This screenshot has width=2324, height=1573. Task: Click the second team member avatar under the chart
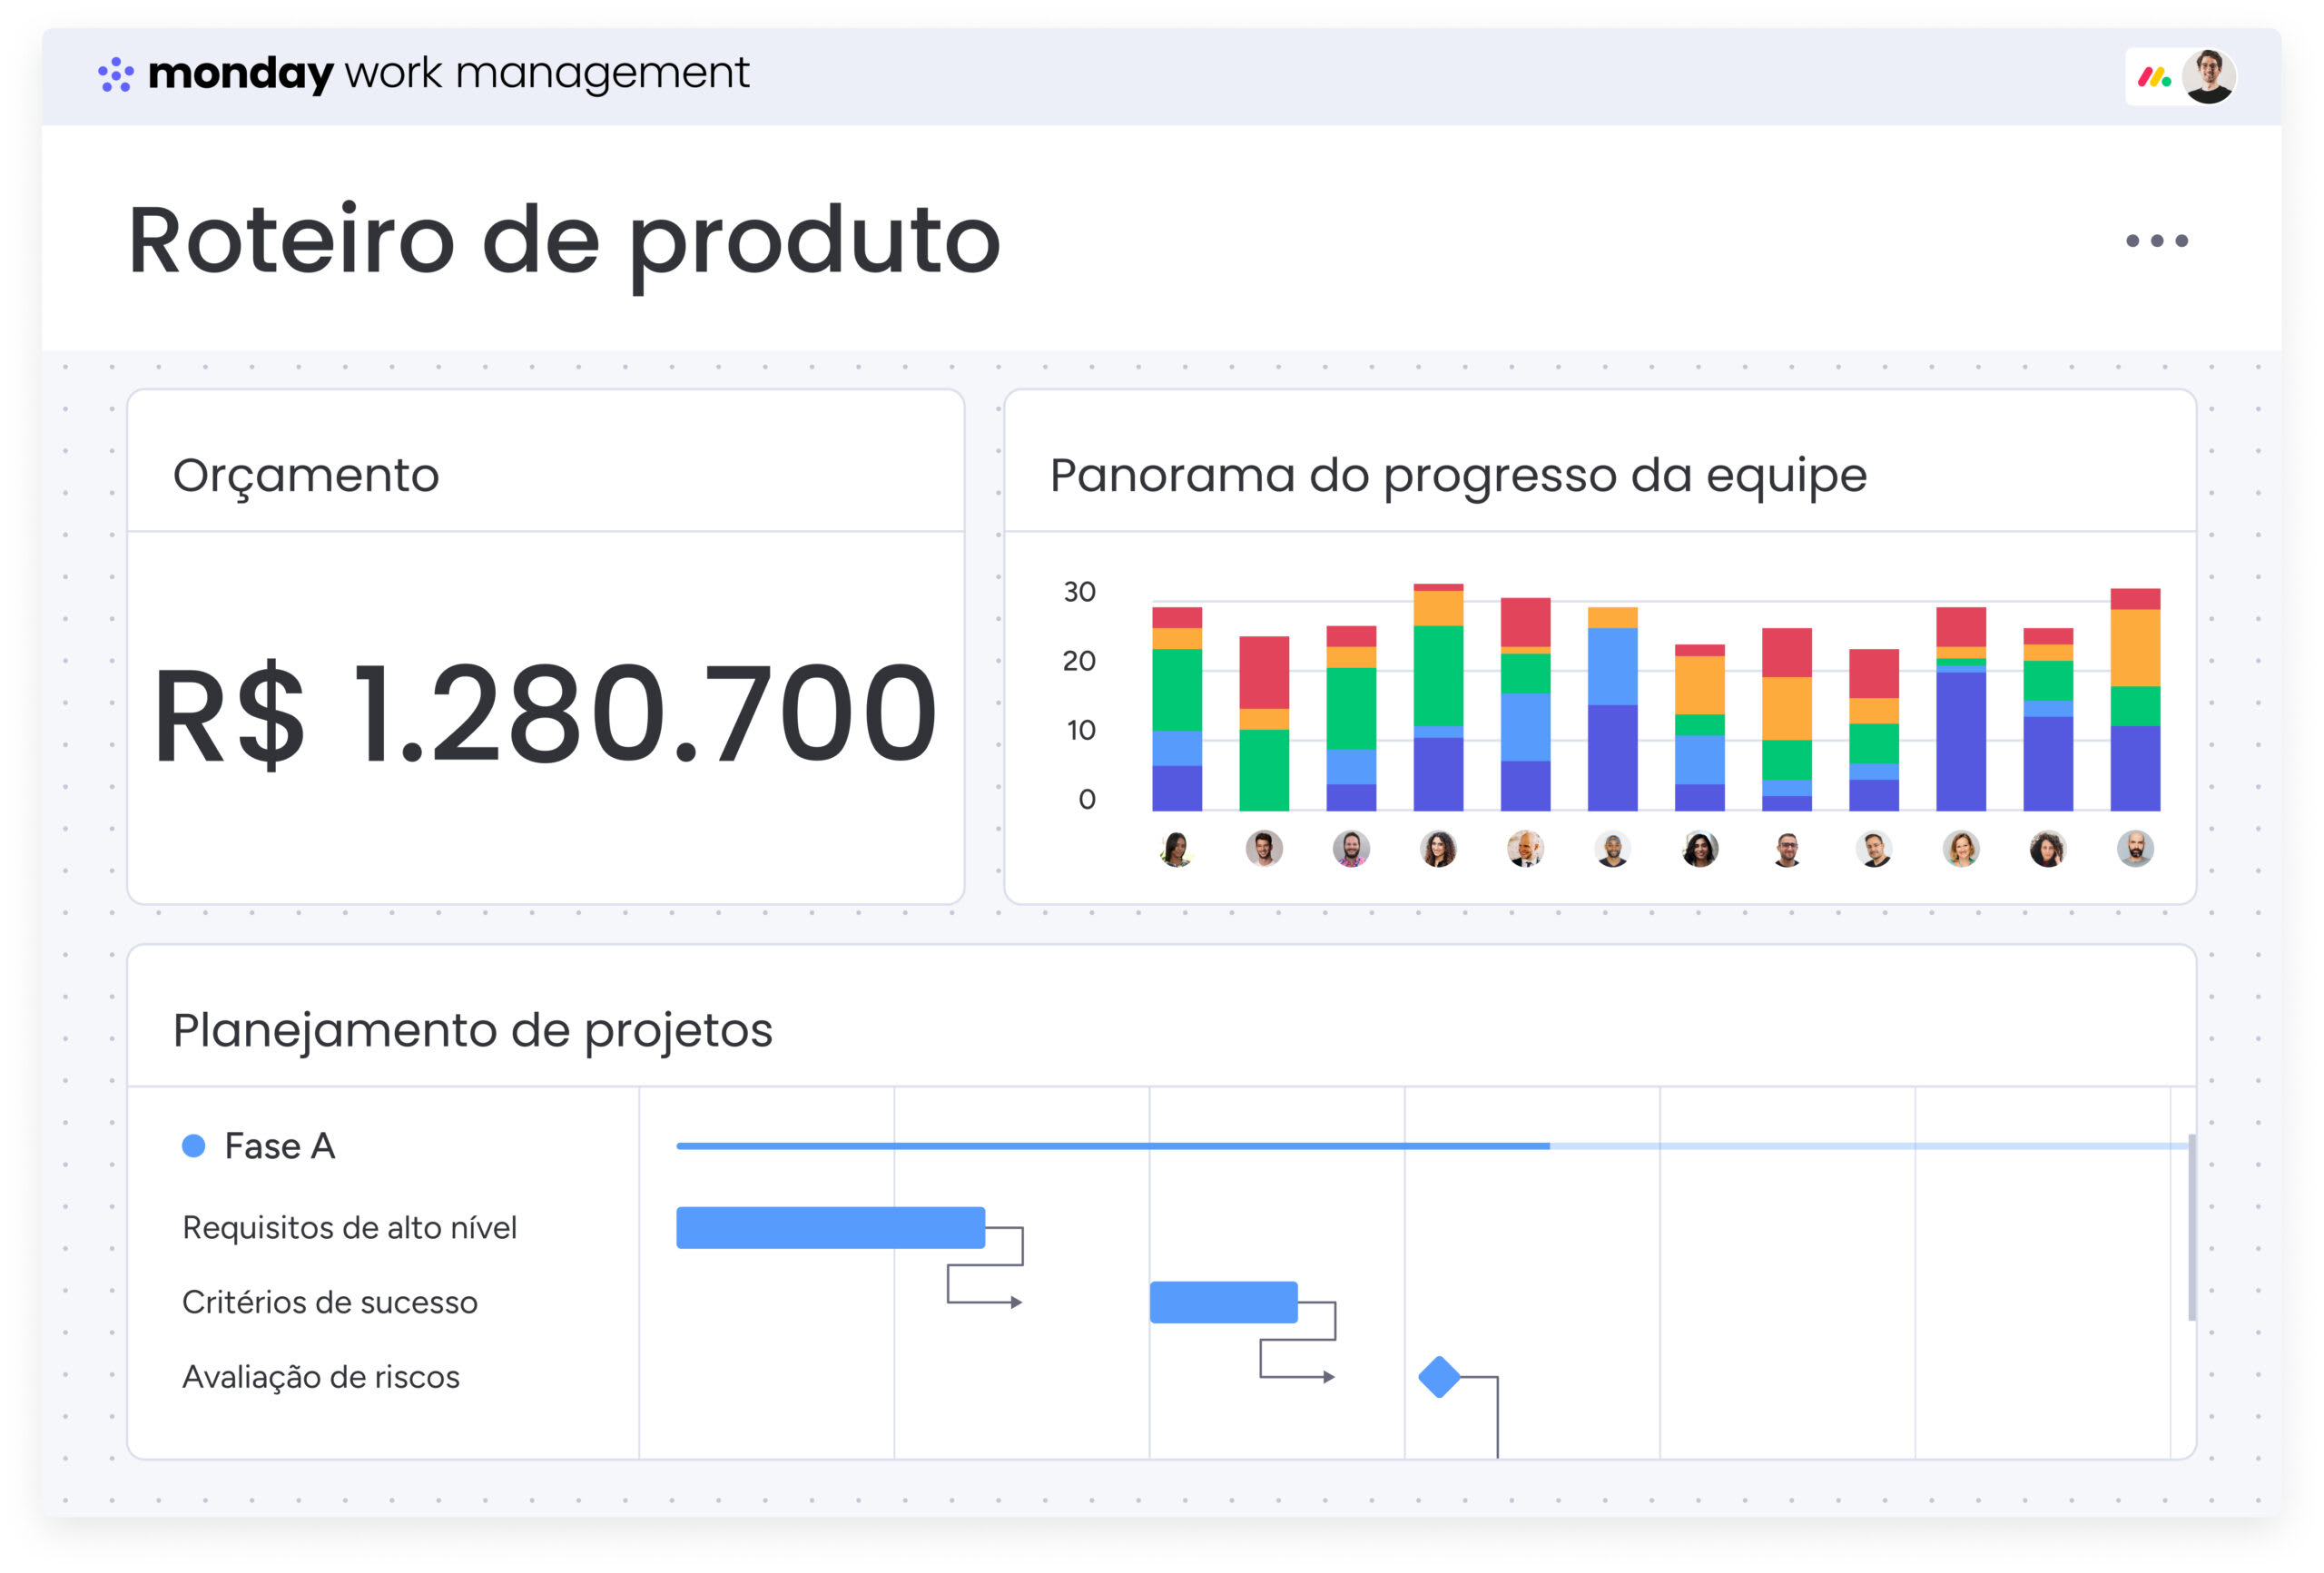tap(1264, 849)
